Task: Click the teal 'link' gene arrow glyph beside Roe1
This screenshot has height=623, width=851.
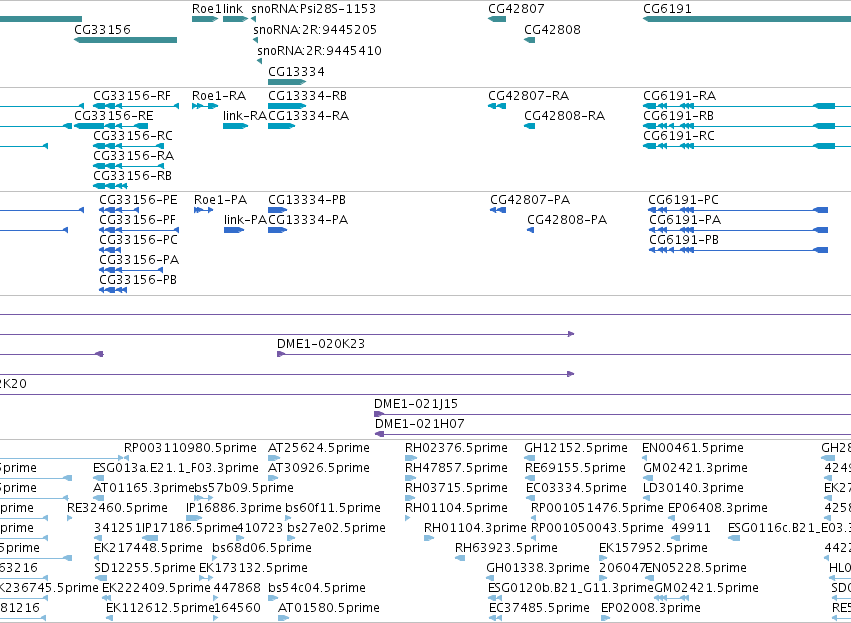Action: 235,19
